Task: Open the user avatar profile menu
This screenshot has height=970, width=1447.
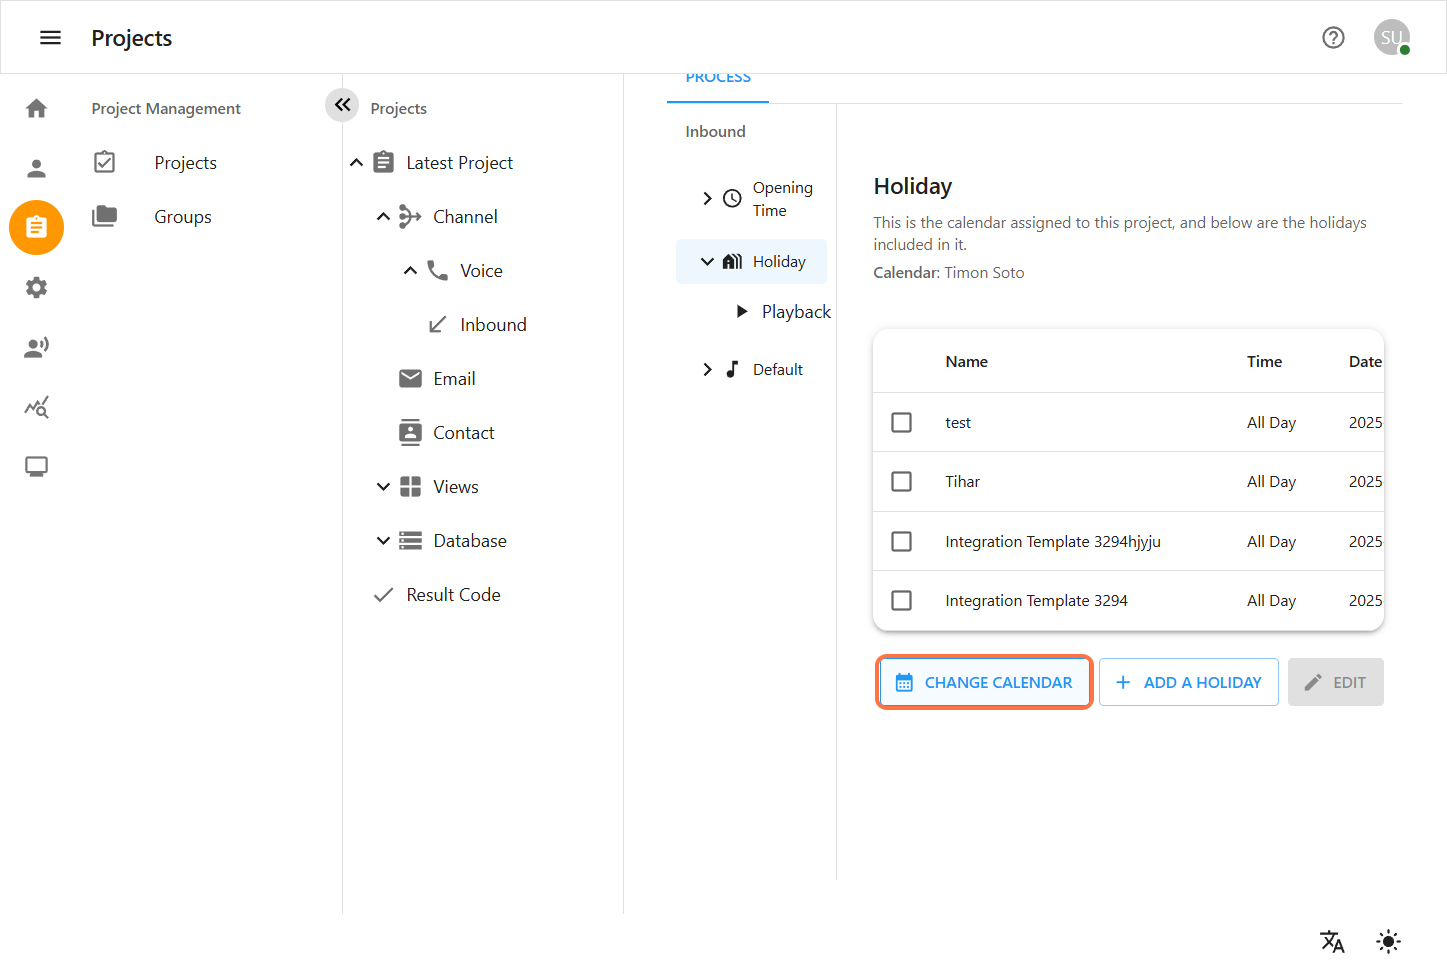Action: [x=1391, y=38]
